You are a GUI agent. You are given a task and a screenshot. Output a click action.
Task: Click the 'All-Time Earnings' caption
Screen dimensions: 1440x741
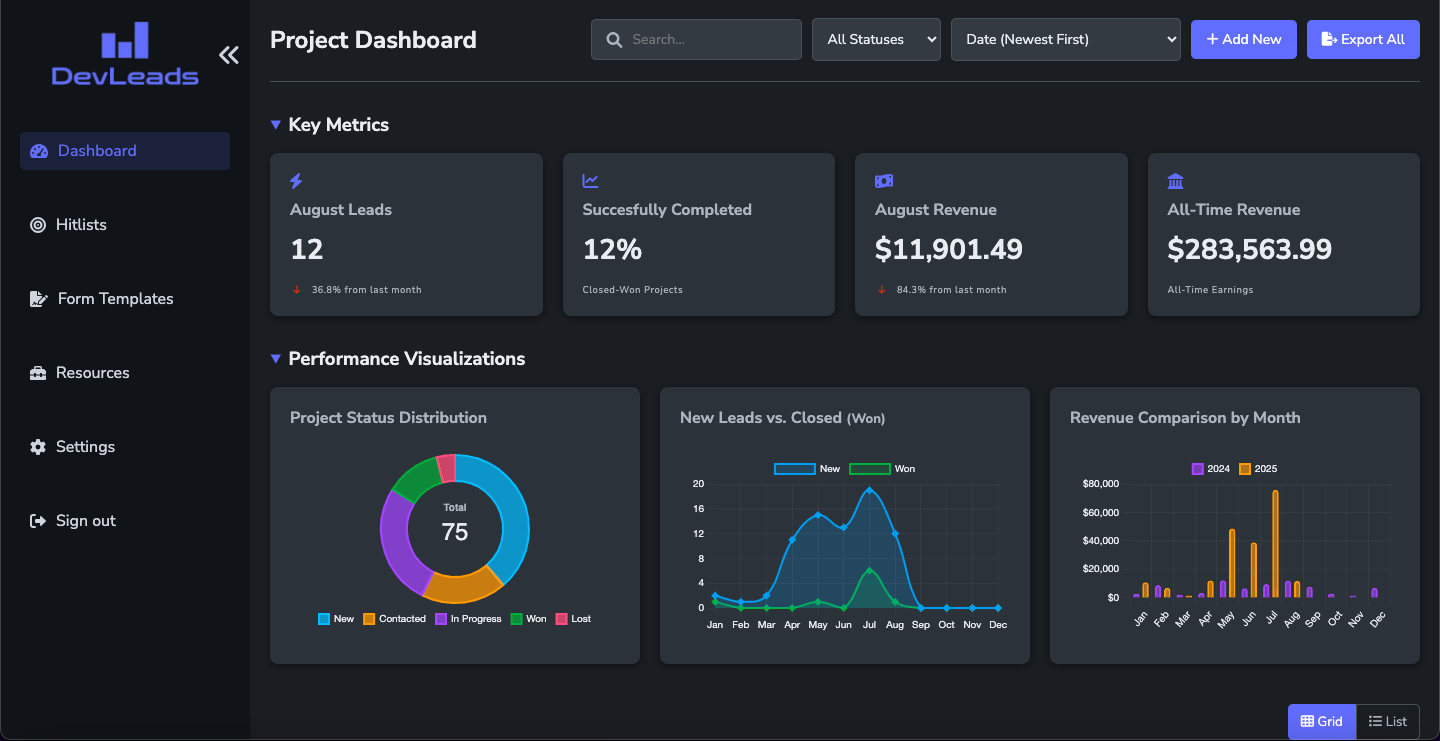pyautogui.click(x=1210, y=290)
